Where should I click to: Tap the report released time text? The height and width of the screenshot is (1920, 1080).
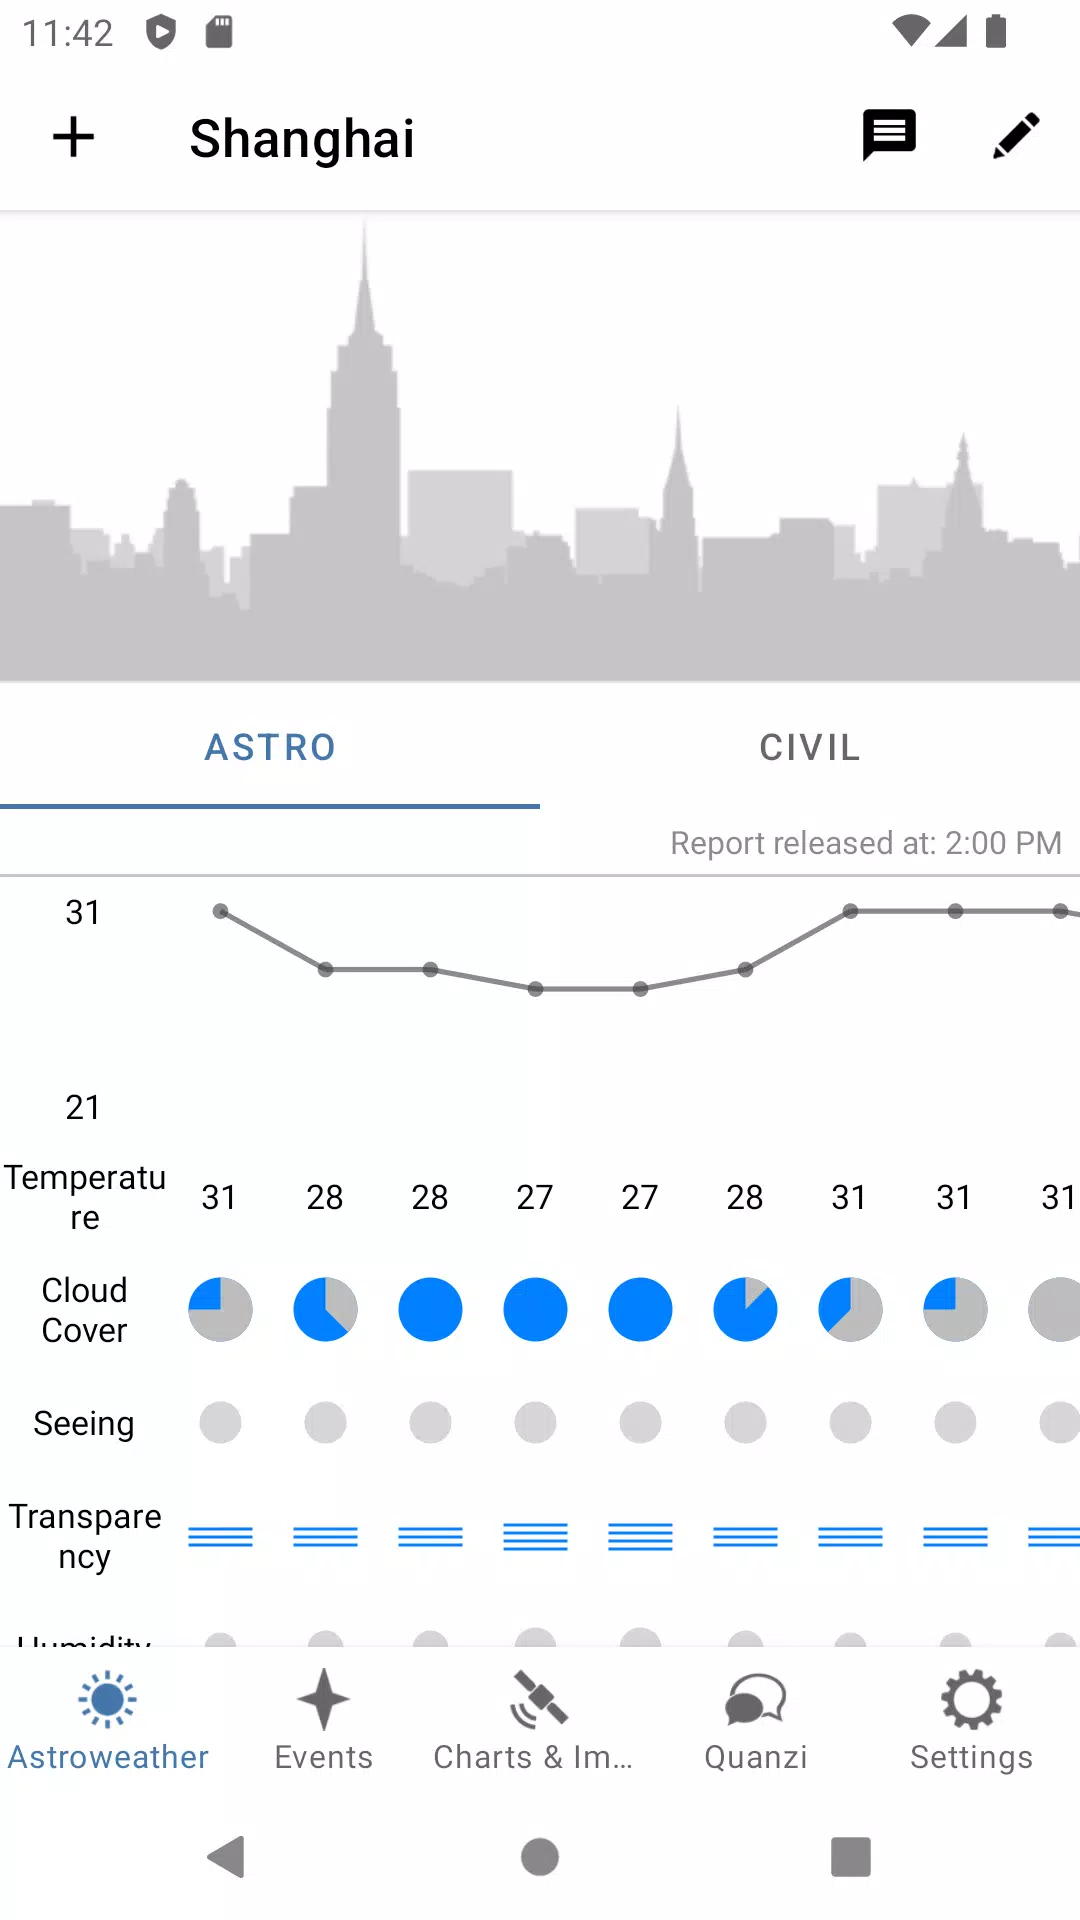(866, 843)
